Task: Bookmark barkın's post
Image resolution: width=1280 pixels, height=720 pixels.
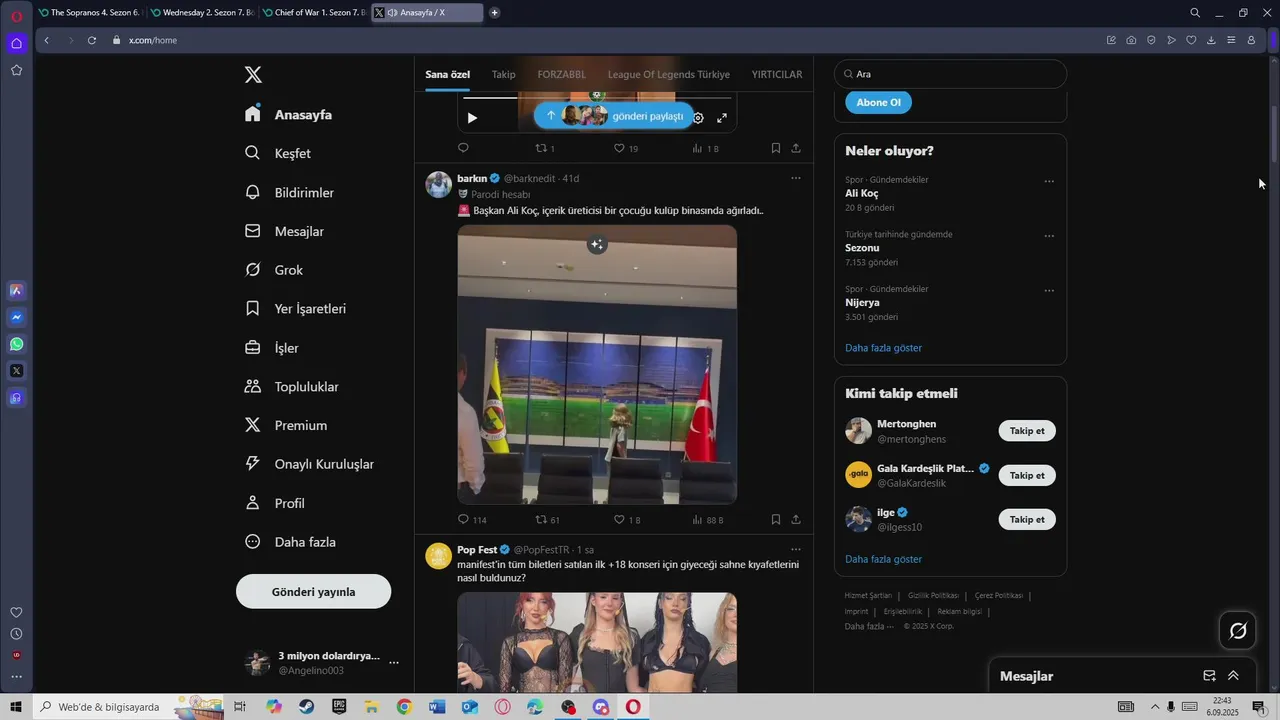Action: [775, 520]
